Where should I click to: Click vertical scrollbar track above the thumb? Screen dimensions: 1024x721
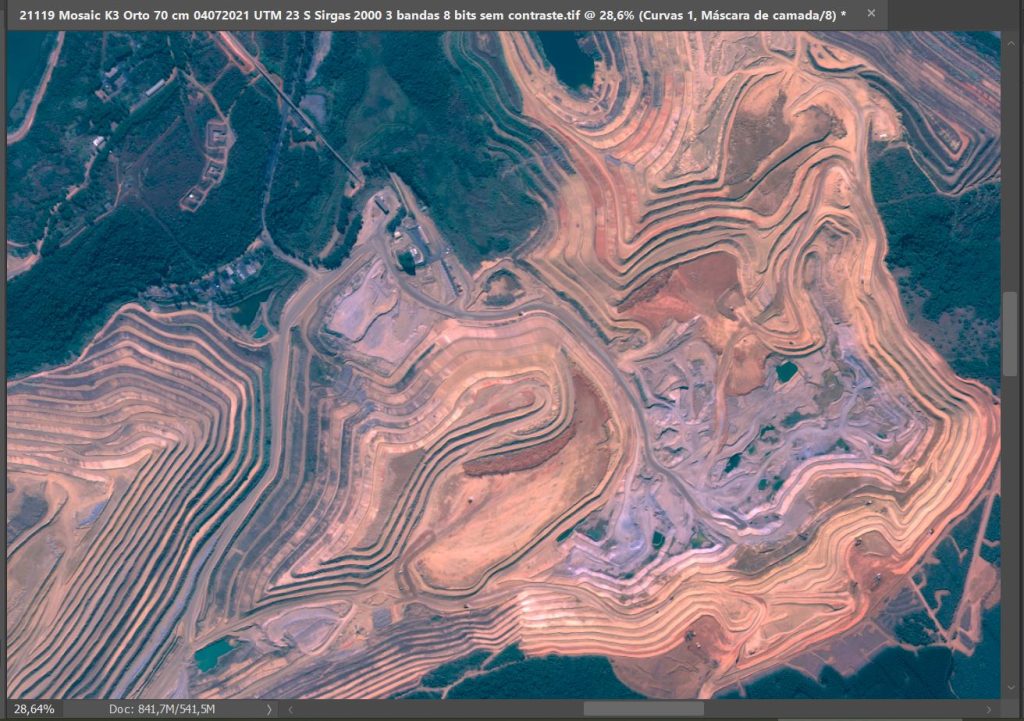pyautogui.click(x=1011, y=170)
